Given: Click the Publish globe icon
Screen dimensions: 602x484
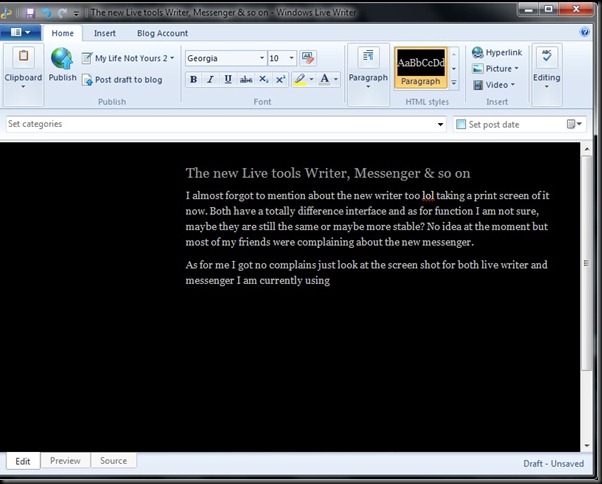Looking at the screenshot, I should click(62, 58).
